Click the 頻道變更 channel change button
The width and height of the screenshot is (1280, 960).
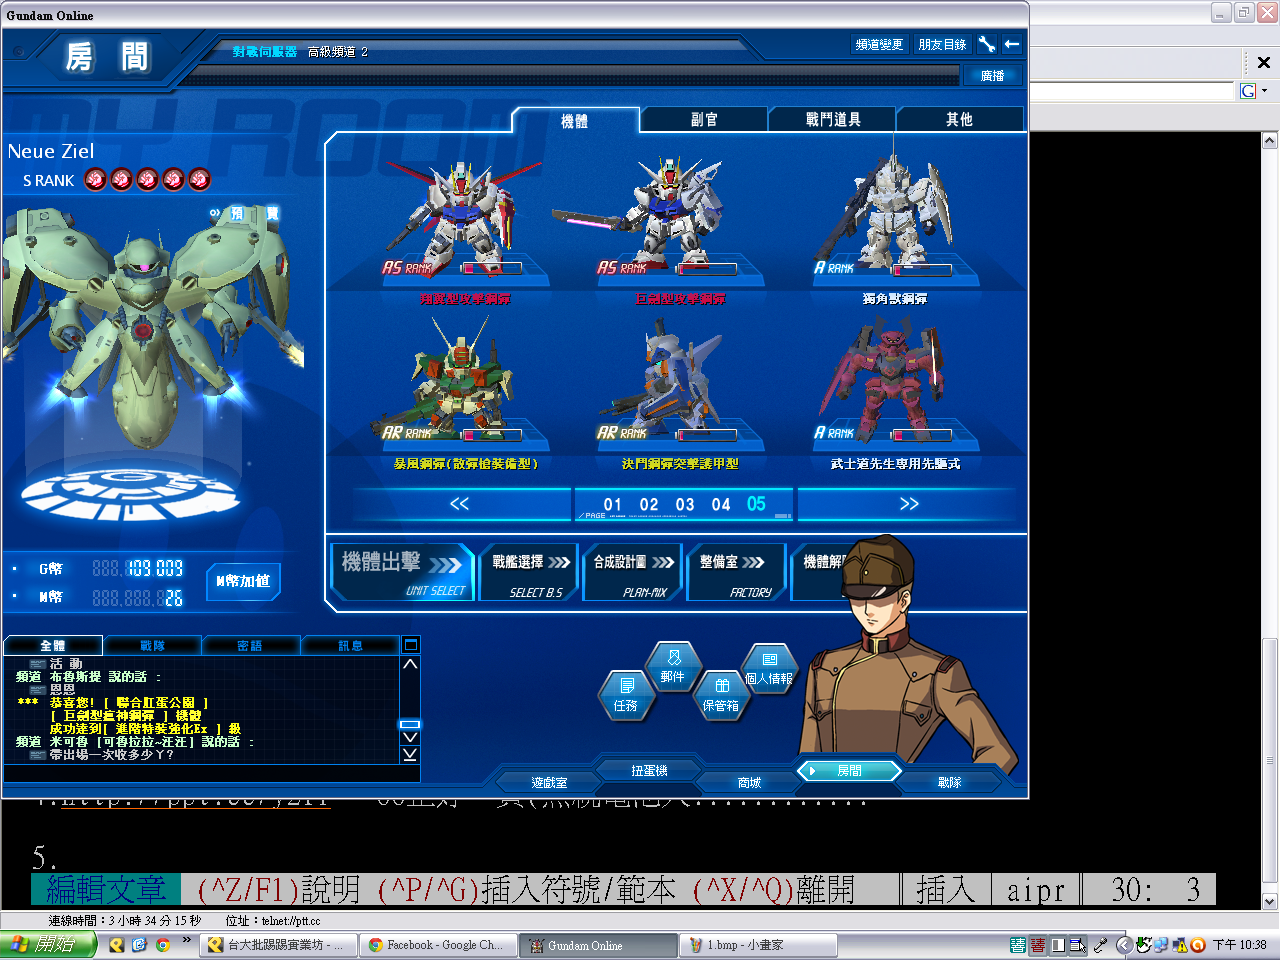(879, 44)
